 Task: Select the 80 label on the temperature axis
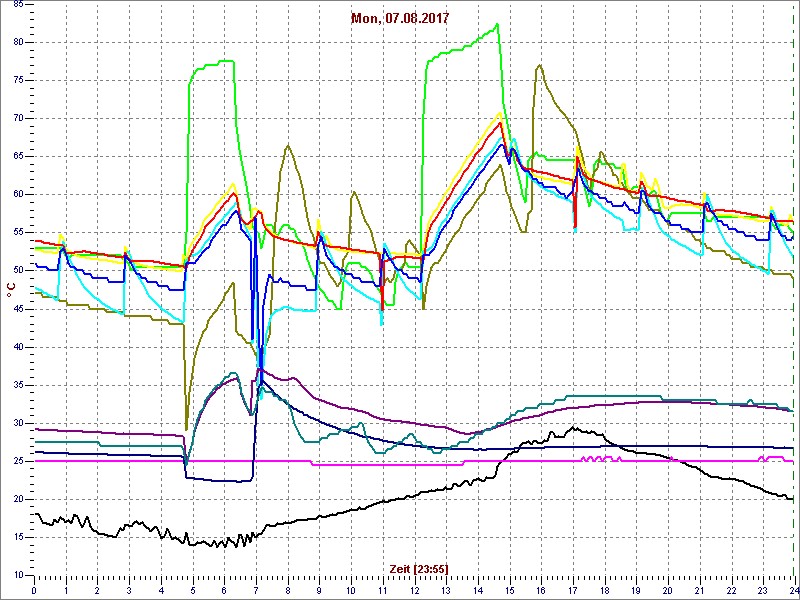pyautogui.click(x=18, y=42)
